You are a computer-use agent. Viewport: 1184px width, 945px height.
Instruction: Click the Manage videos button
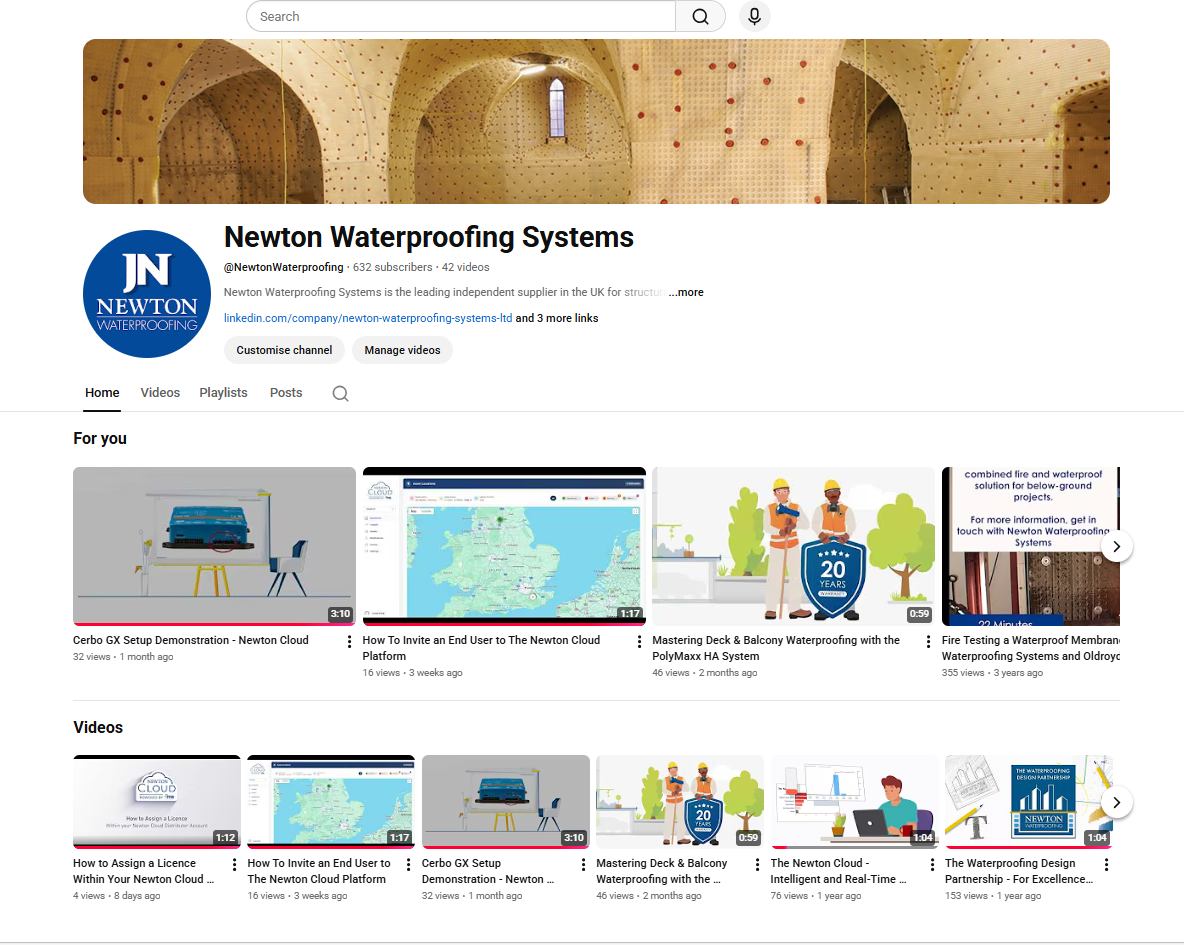coord(402,351)
